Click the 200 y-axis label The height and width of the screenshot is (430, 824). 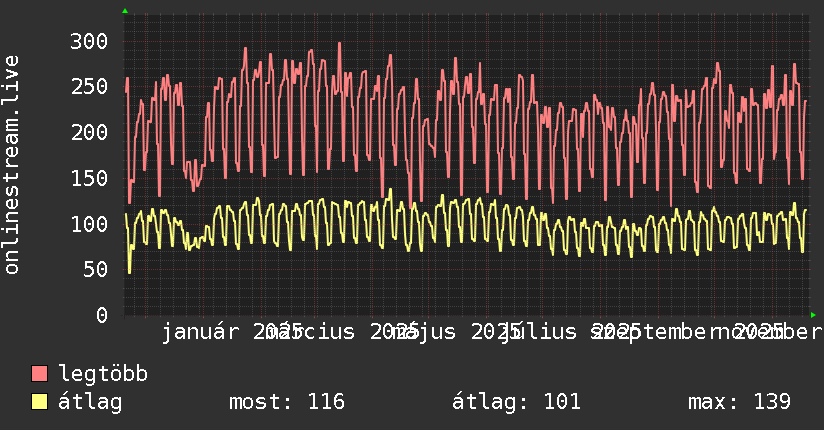[89, 132]
